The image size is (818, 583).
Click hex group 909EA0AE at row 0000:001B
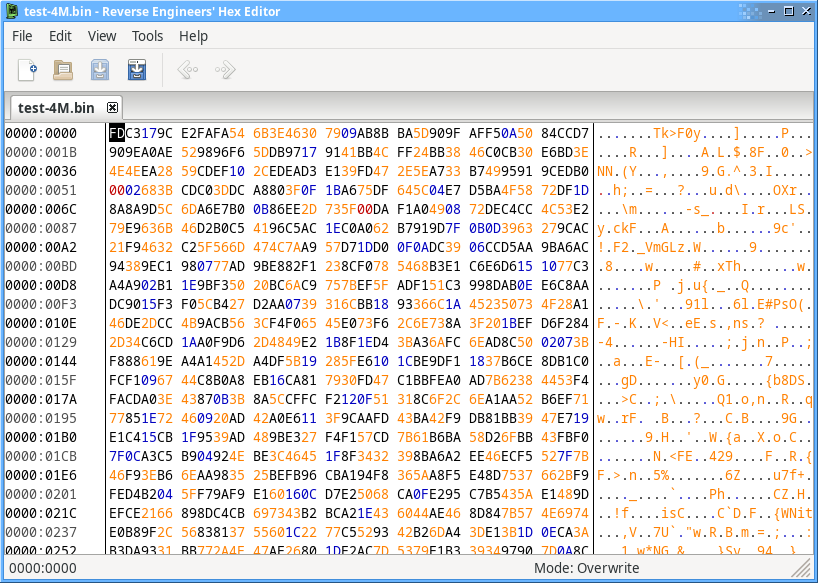click(141, 152)
